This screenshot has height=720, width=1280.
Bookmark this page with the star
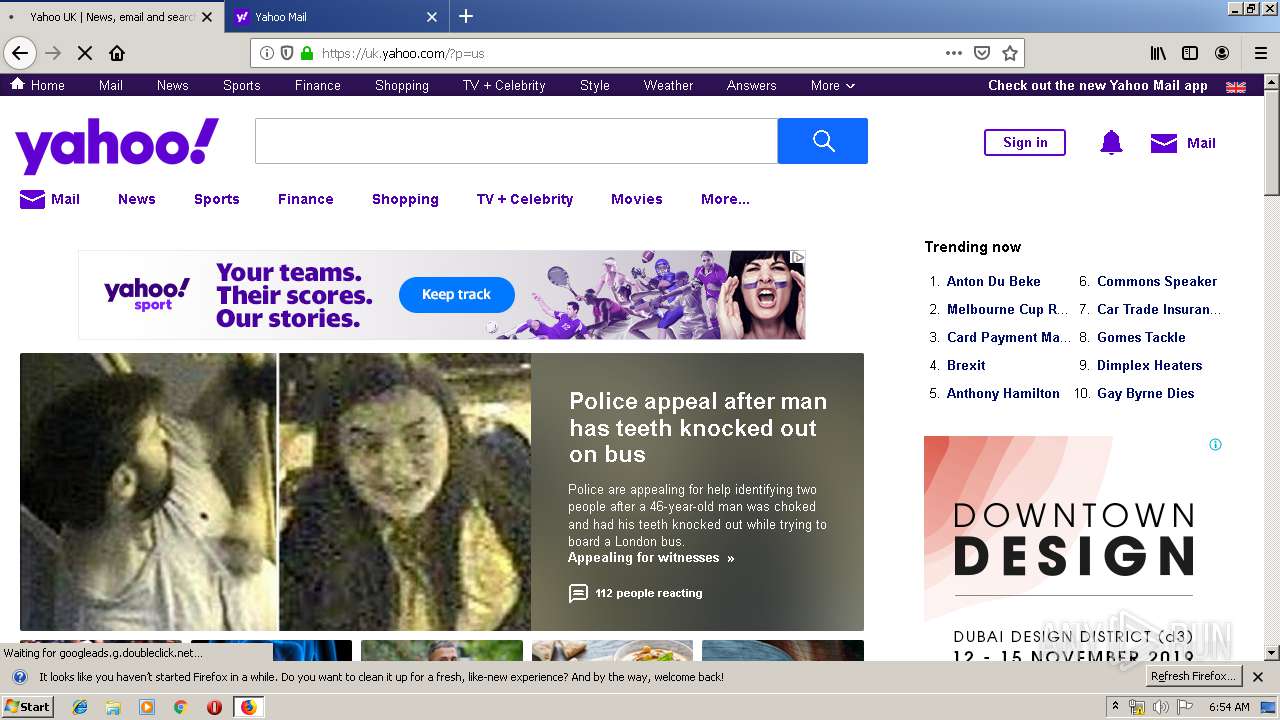click(x=1010, y=53)
